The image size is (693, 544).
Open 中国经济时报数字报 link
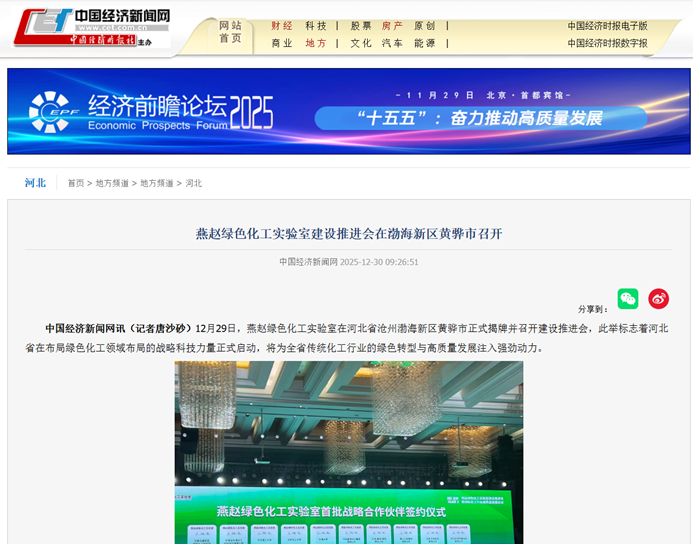[x=607, y=43]
